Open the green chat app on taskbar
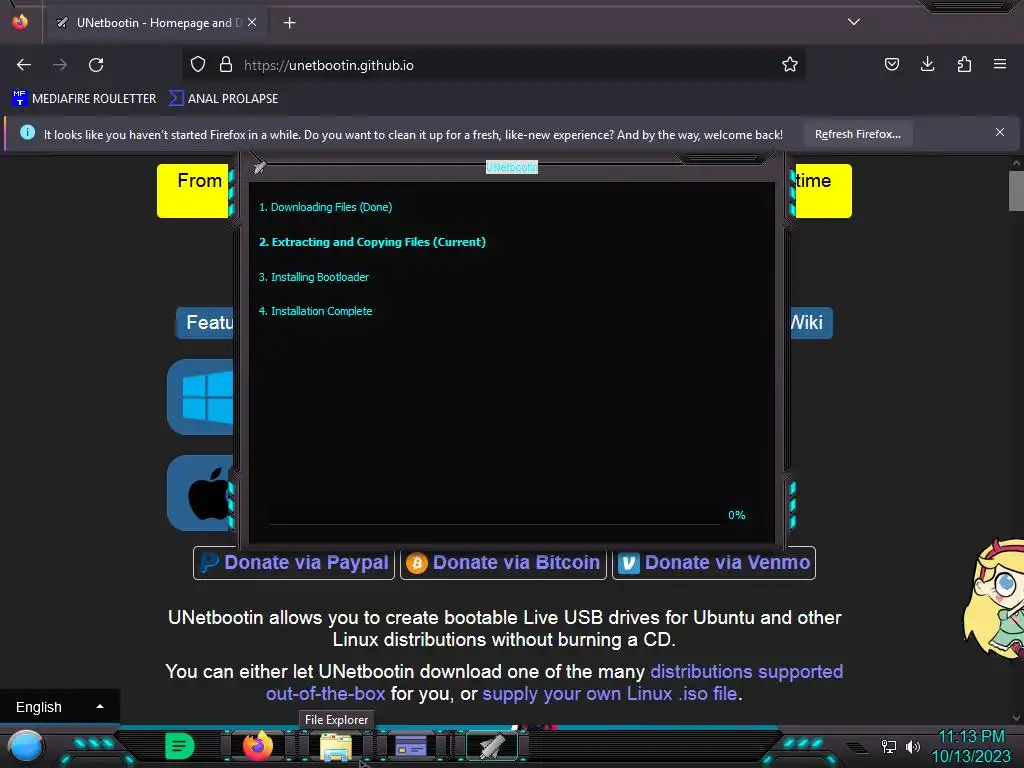This screenshot has width=1024, height=768. point(179,746)
